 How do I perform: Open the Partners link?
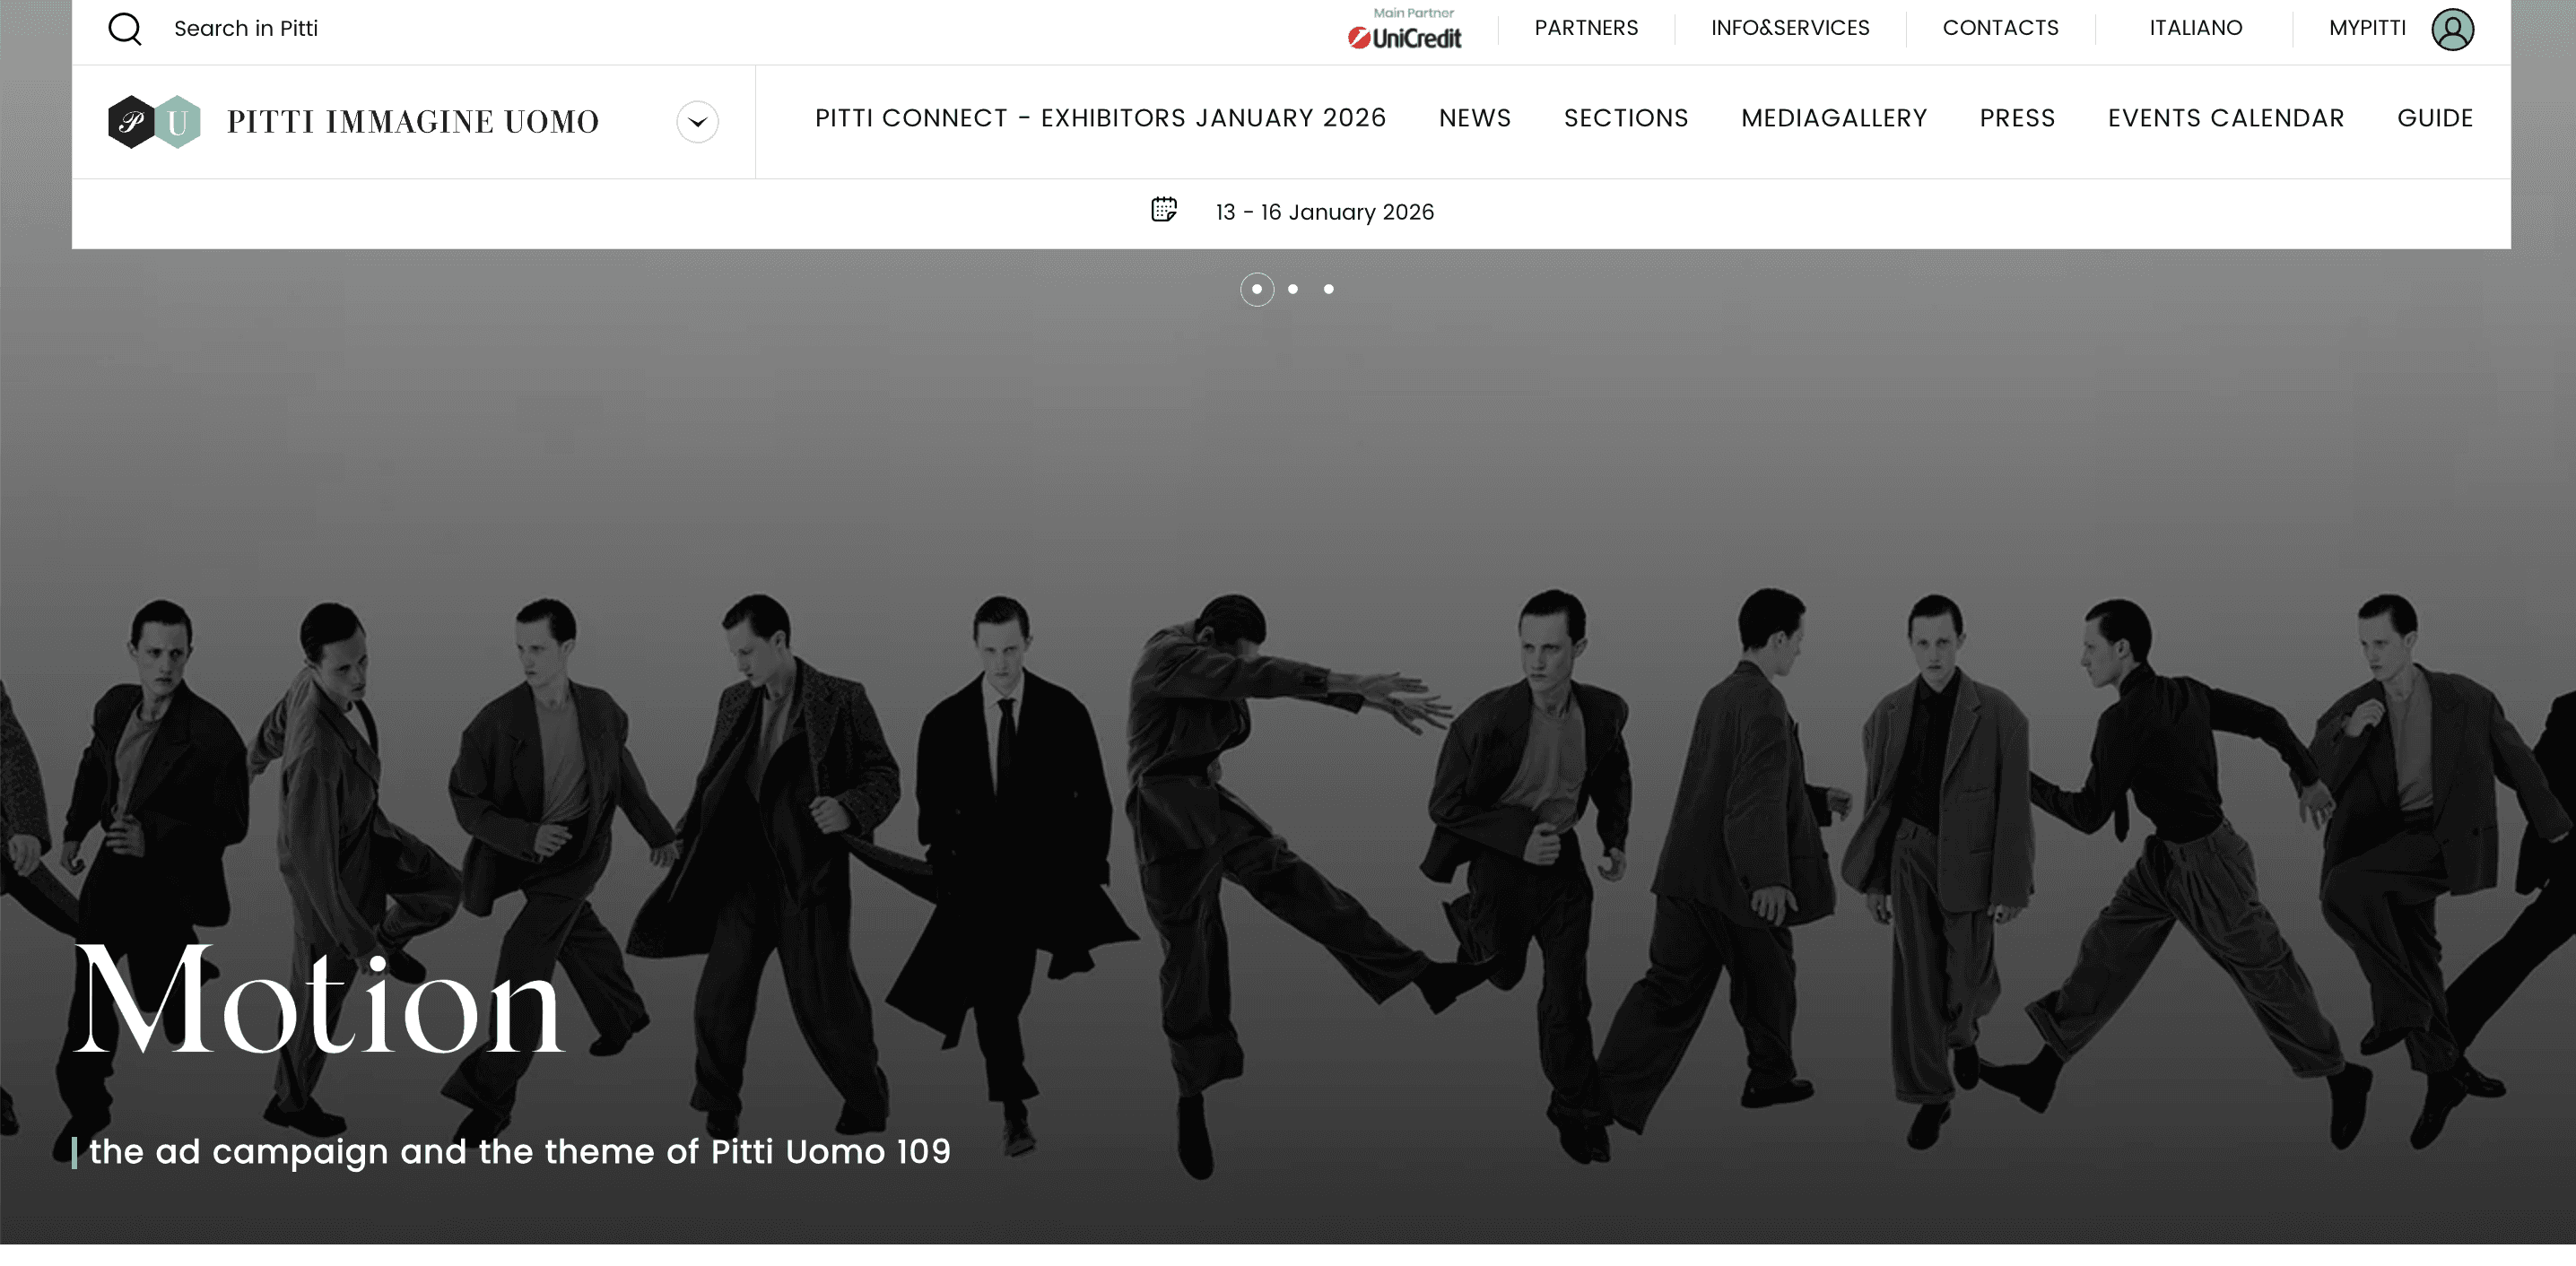[1586, 28]
